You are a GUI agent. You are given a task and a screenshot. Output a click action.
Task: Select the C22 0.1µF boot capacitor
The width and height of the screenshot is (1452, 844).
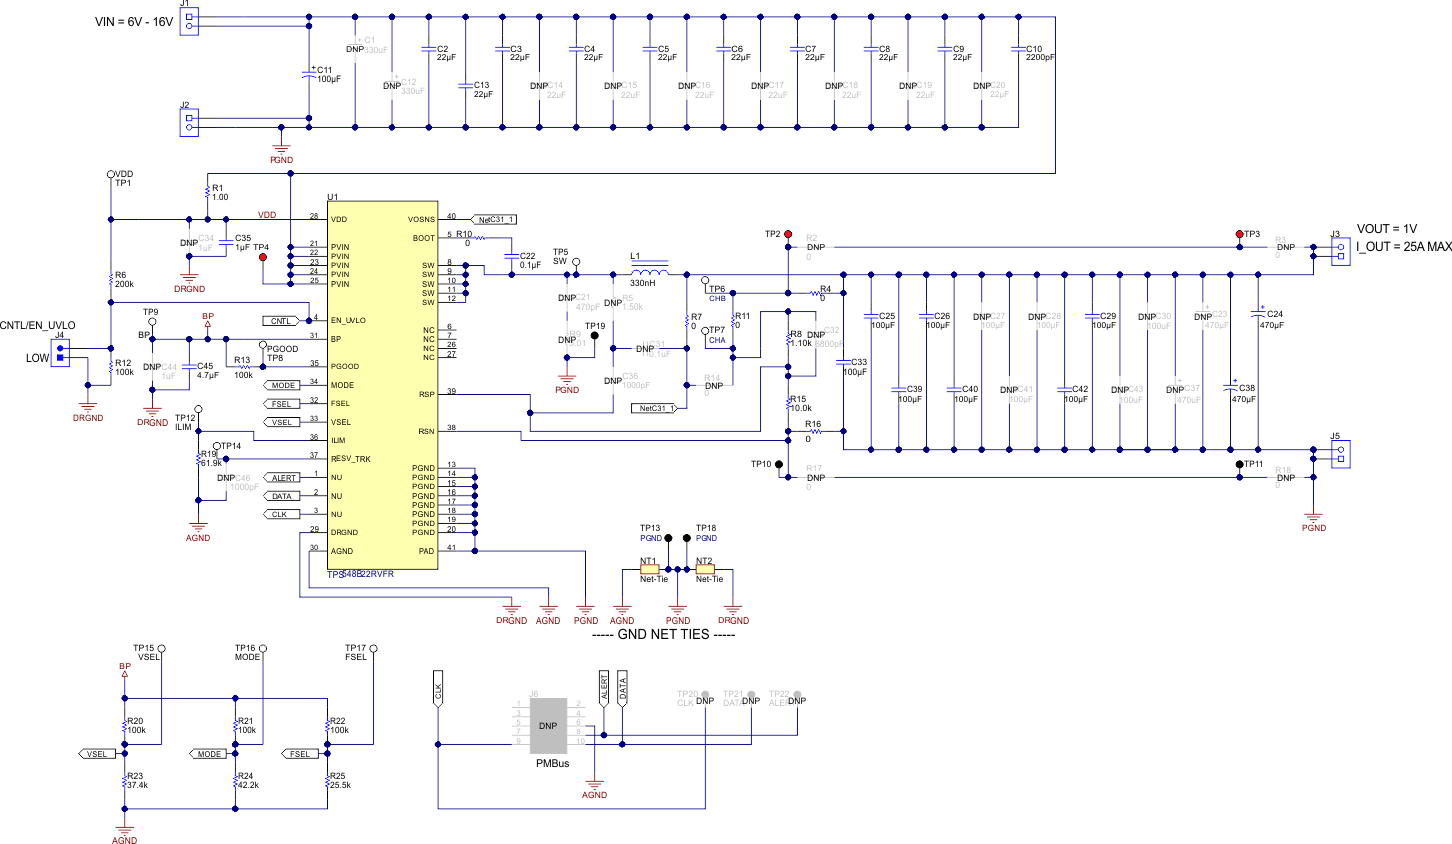[512, 257]
